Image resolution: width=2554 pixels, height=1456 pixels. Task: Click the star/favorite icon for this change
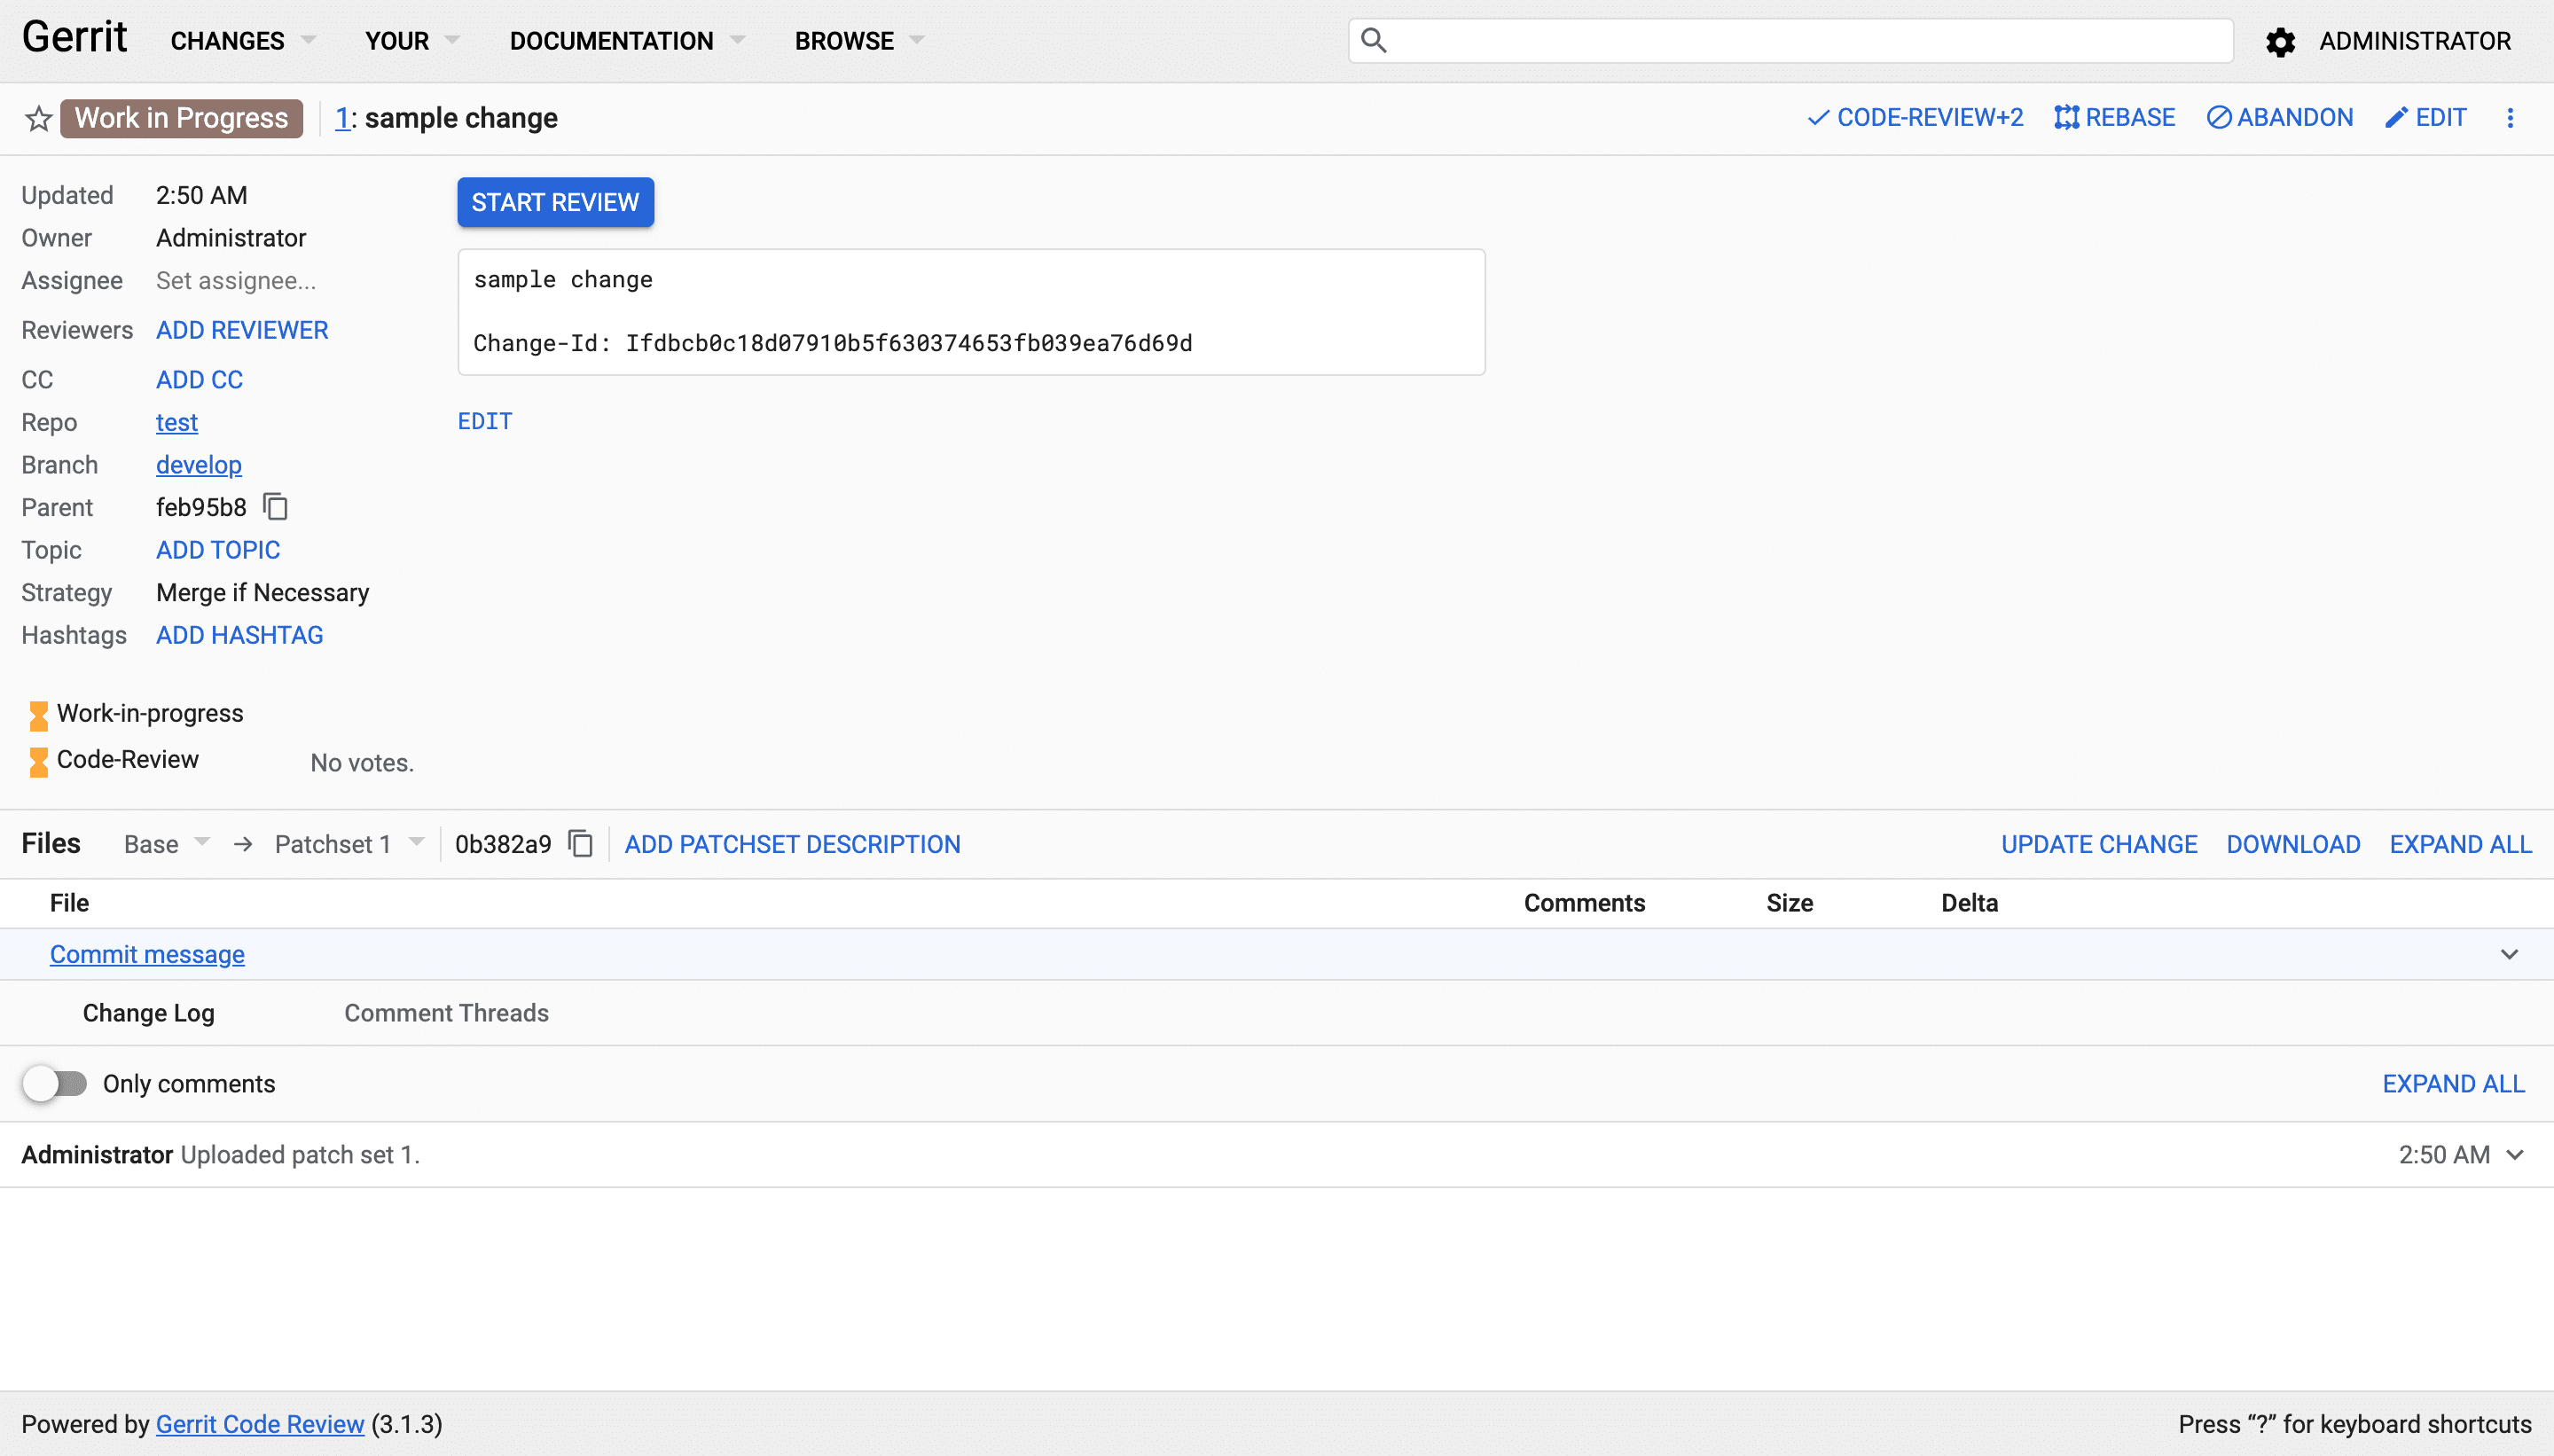point(37,120)
